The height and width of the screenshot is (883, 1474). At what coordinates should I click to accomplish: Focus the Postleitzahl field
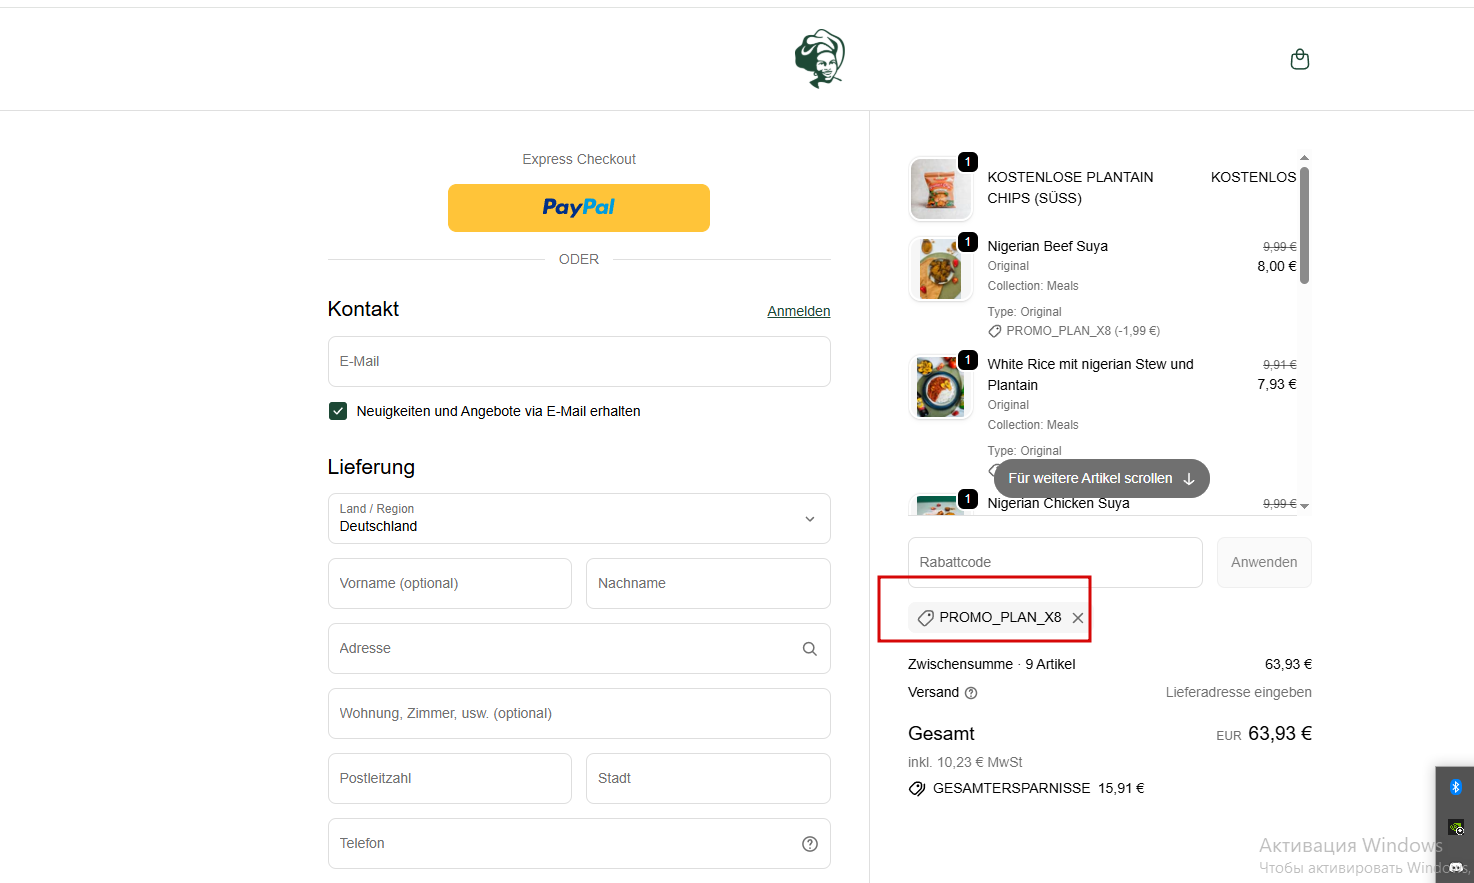click(450, 778)
